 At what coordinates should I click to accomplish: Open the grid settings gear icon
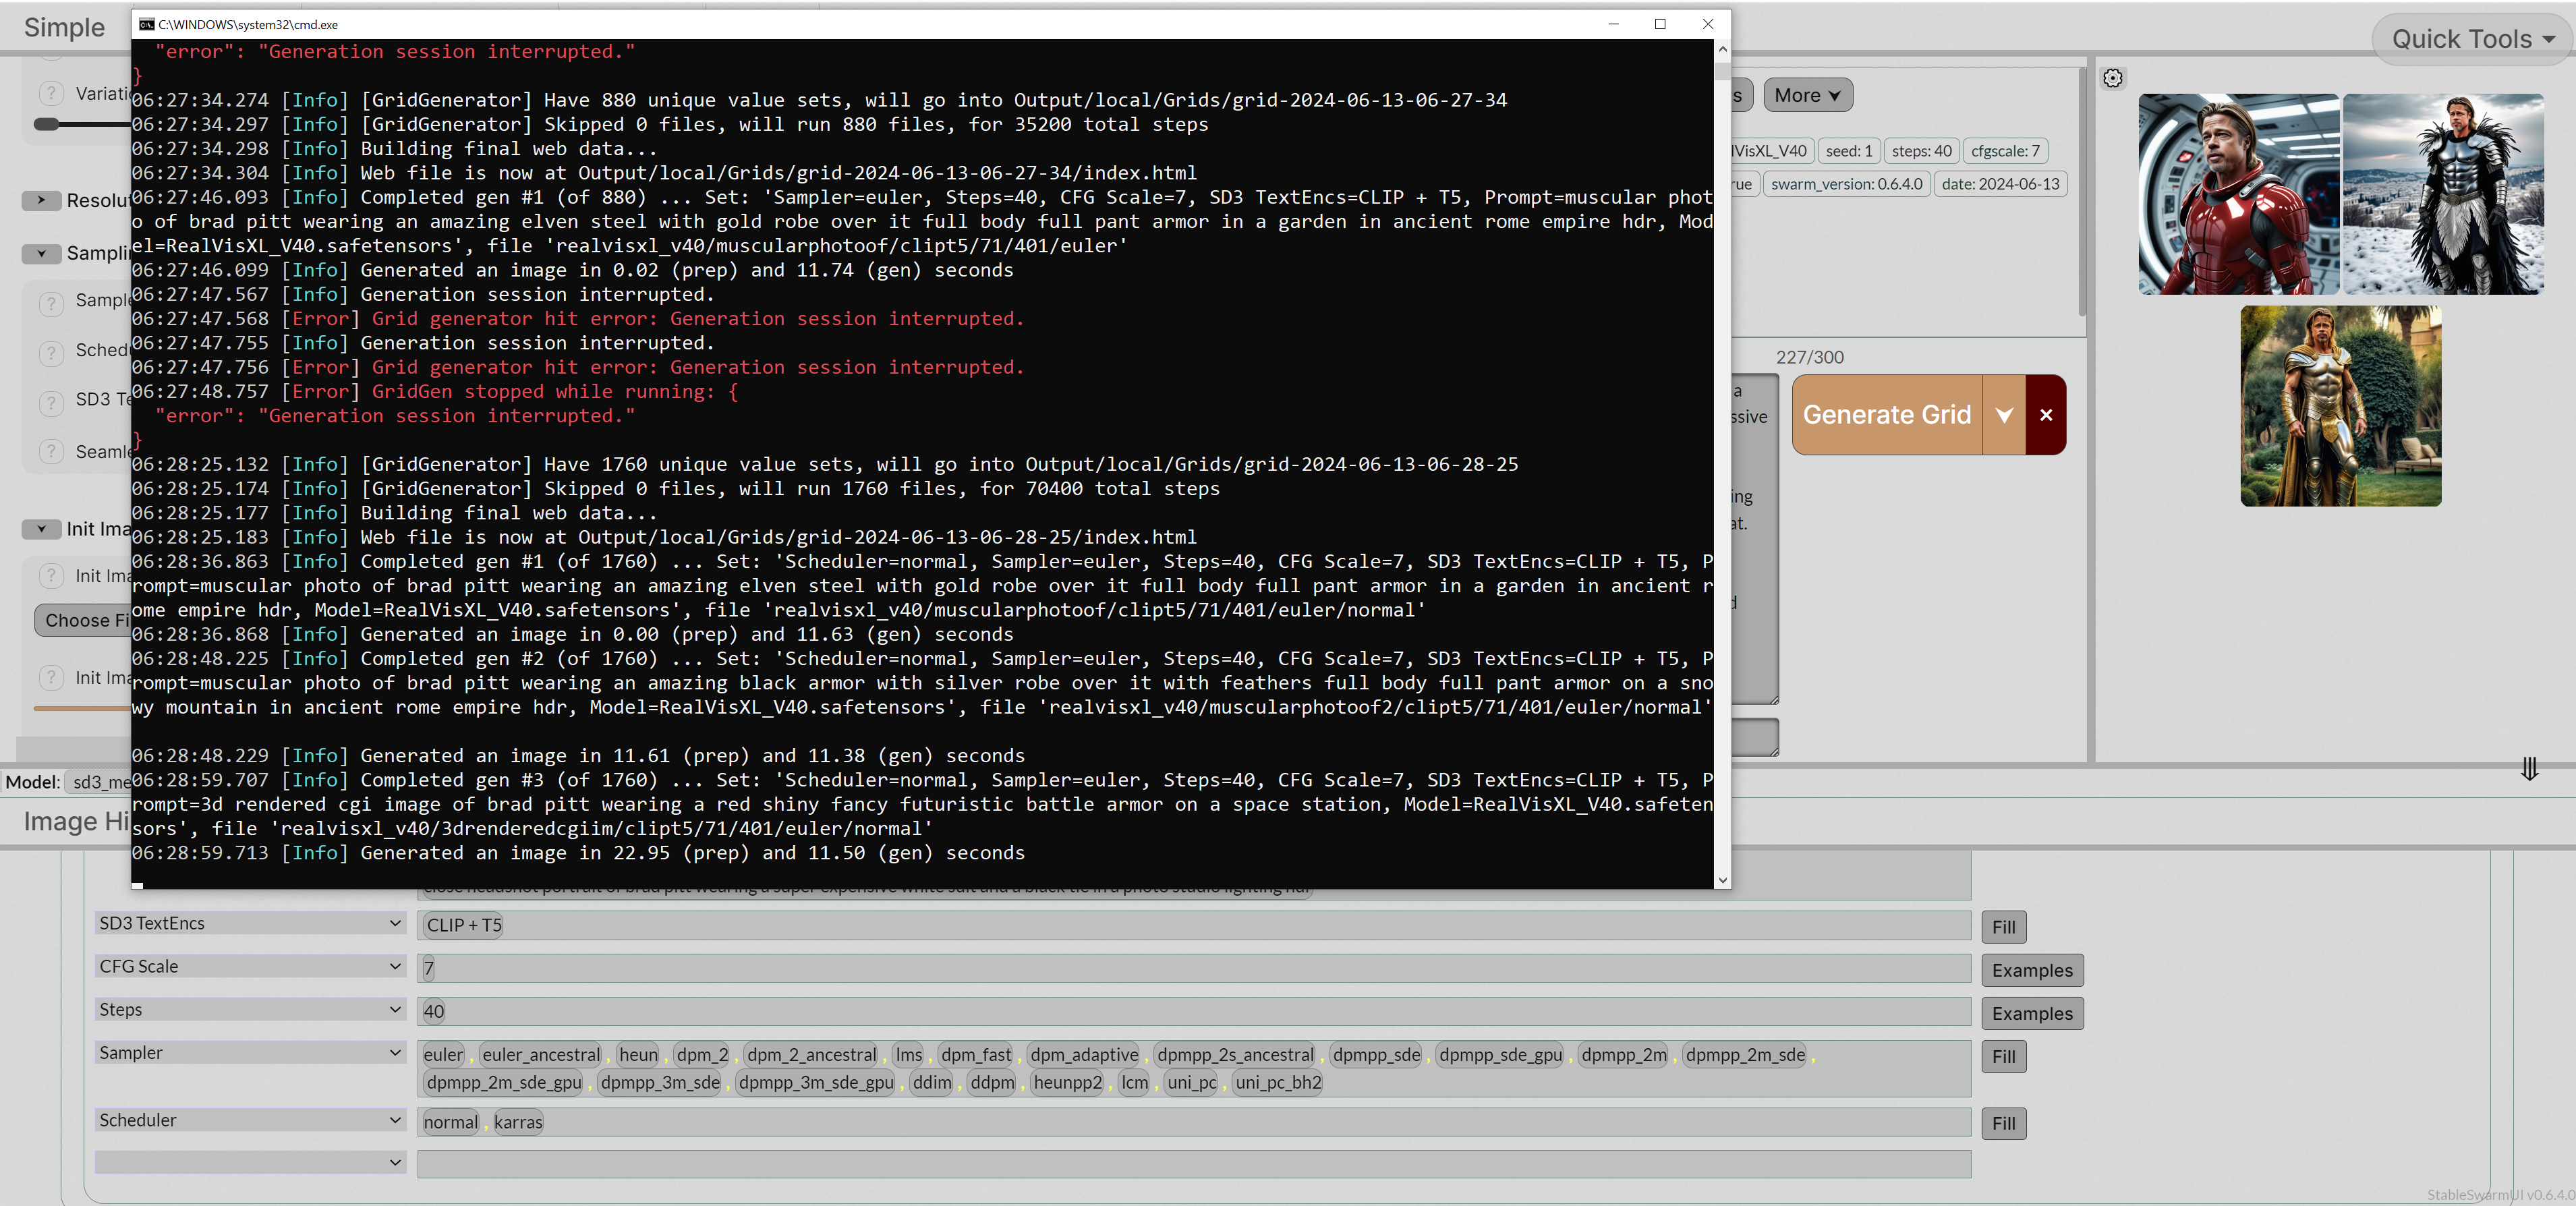tap(2113, 77)
